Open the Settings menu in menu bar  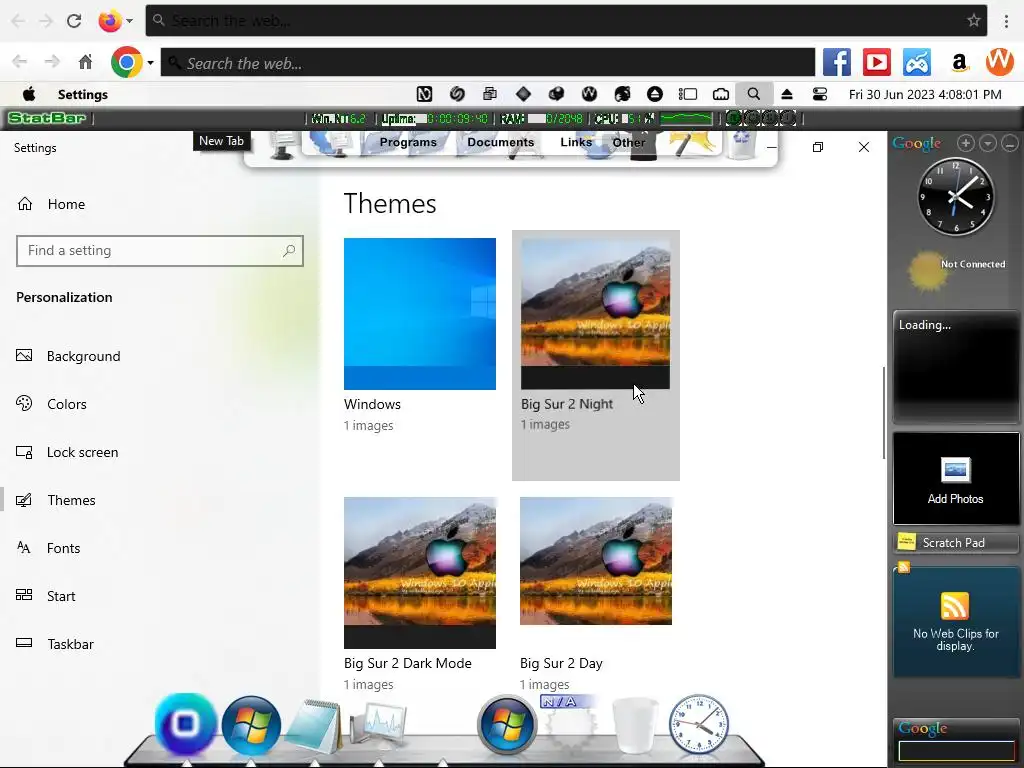[83, 94]
